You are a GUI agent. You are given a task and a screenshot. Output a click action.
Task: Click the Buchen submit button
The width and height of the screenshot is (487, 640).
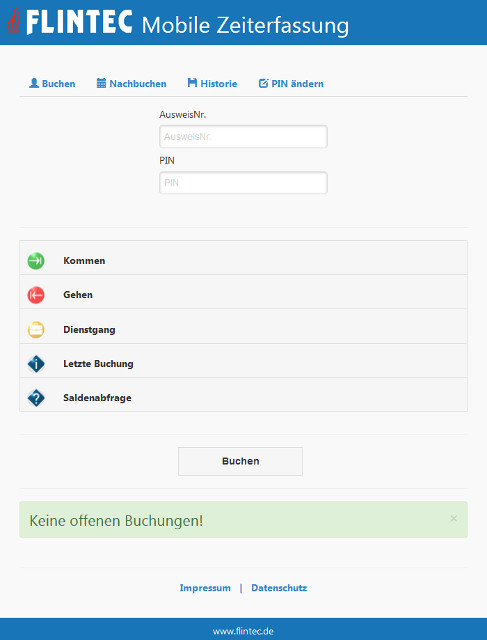(x=240, y=461)
